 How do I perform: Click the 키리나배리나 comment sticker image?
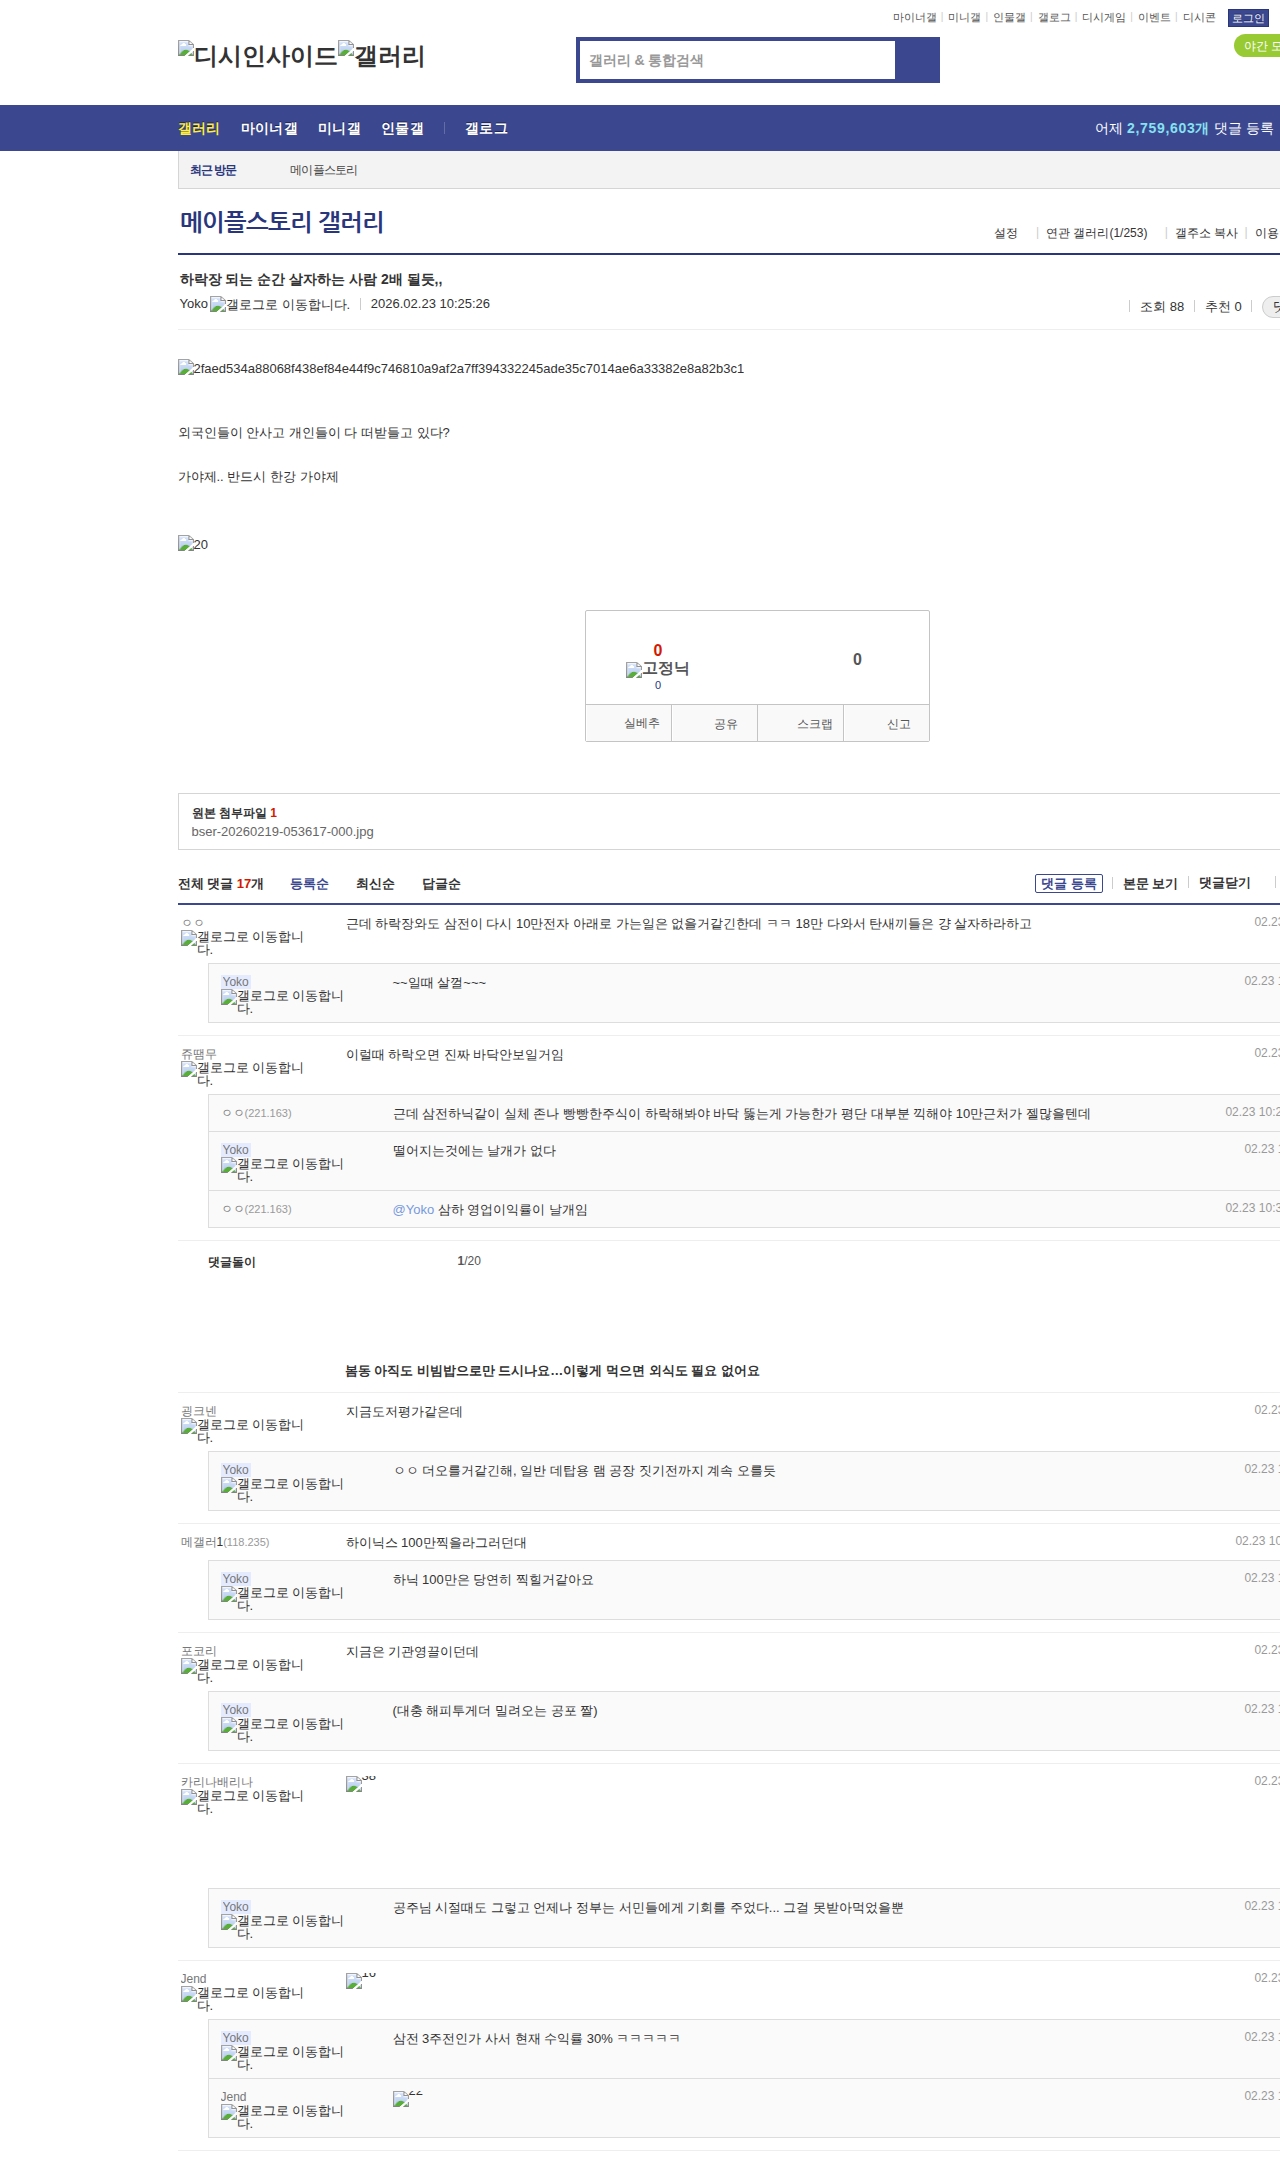pos(360,1784)
